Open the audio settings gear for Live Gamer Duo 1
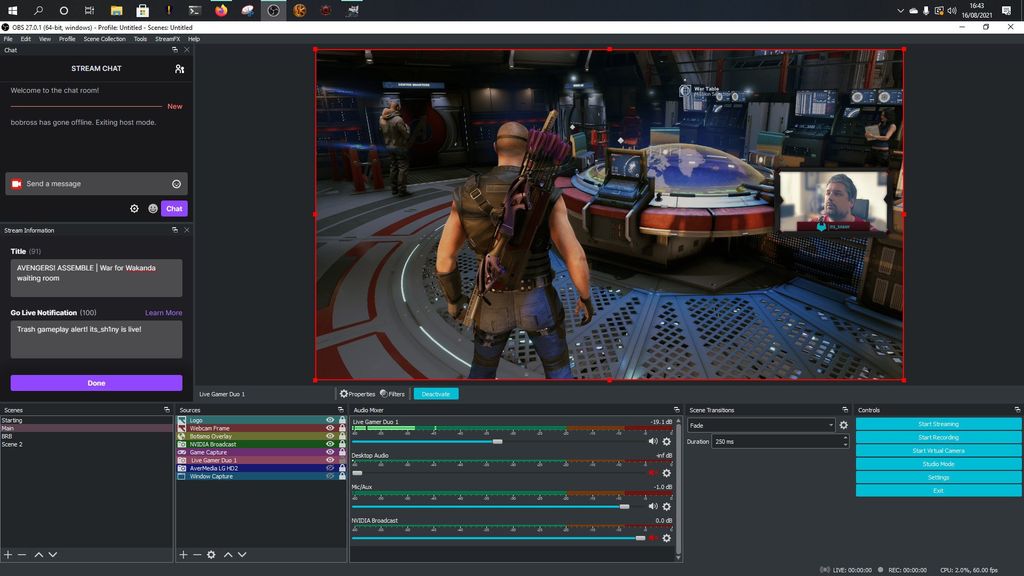 pyautogui.click(x=666, y=441)
